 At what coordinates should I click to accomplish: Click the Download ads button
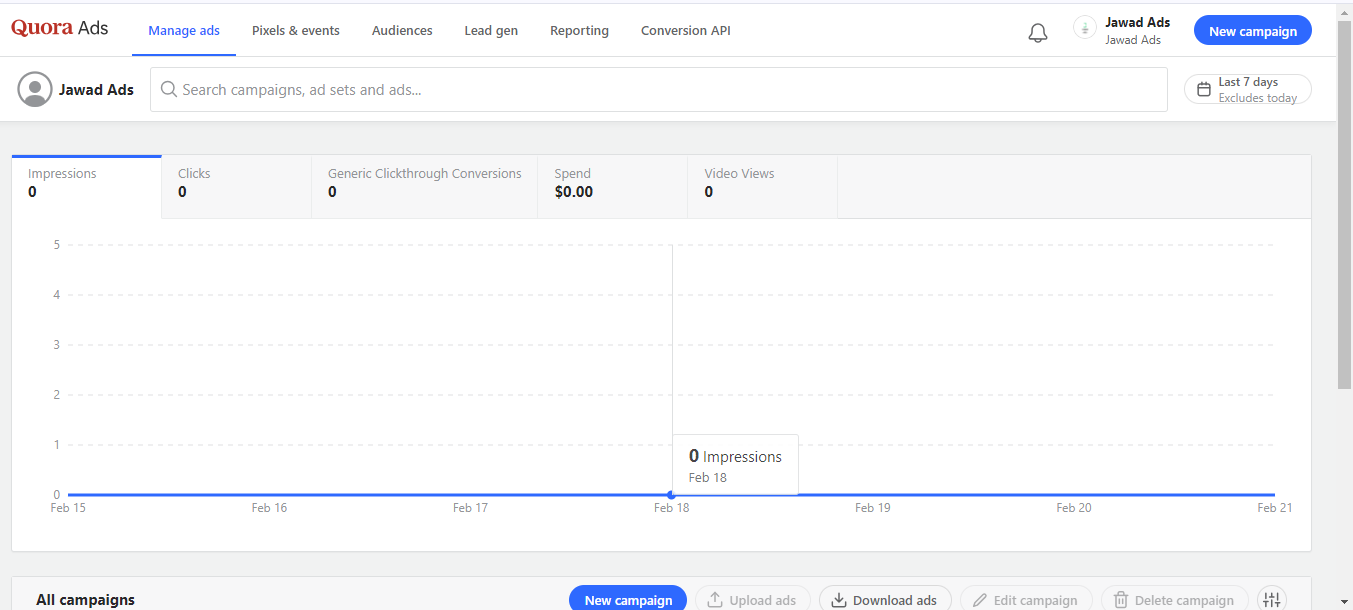point(884,599)
